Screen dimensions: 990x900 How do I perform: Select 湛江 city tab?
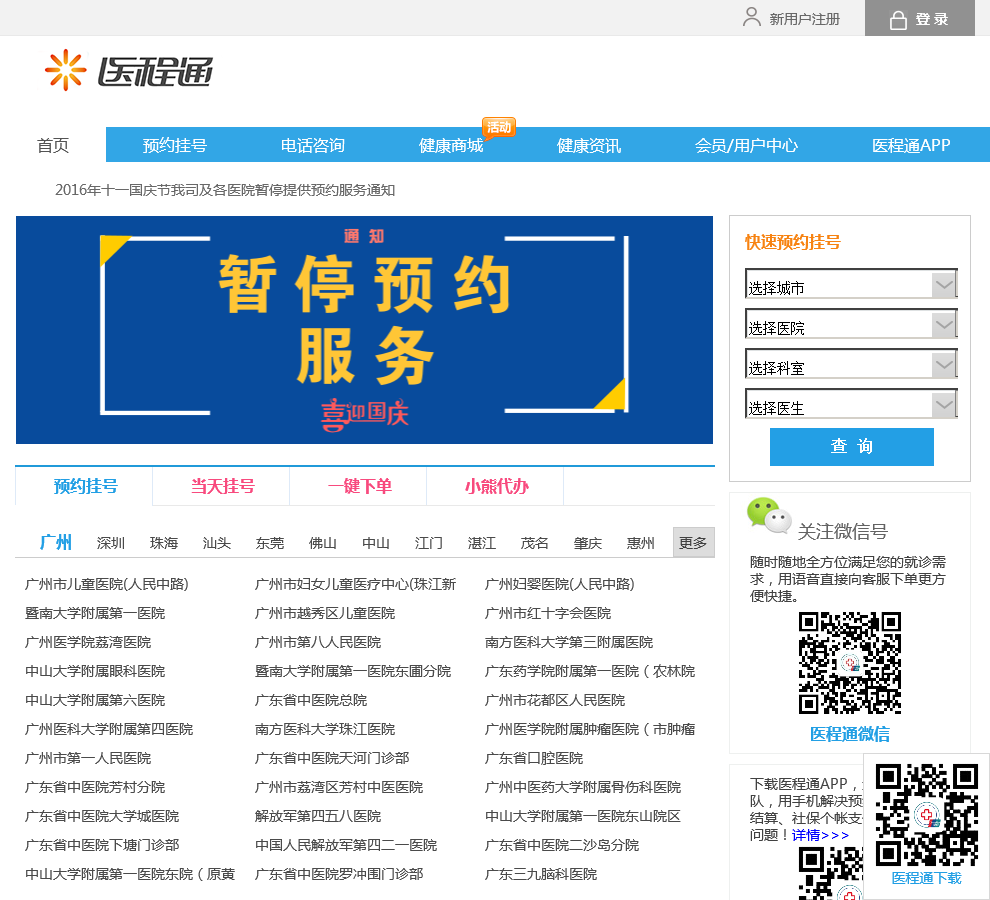click(482, 543)
